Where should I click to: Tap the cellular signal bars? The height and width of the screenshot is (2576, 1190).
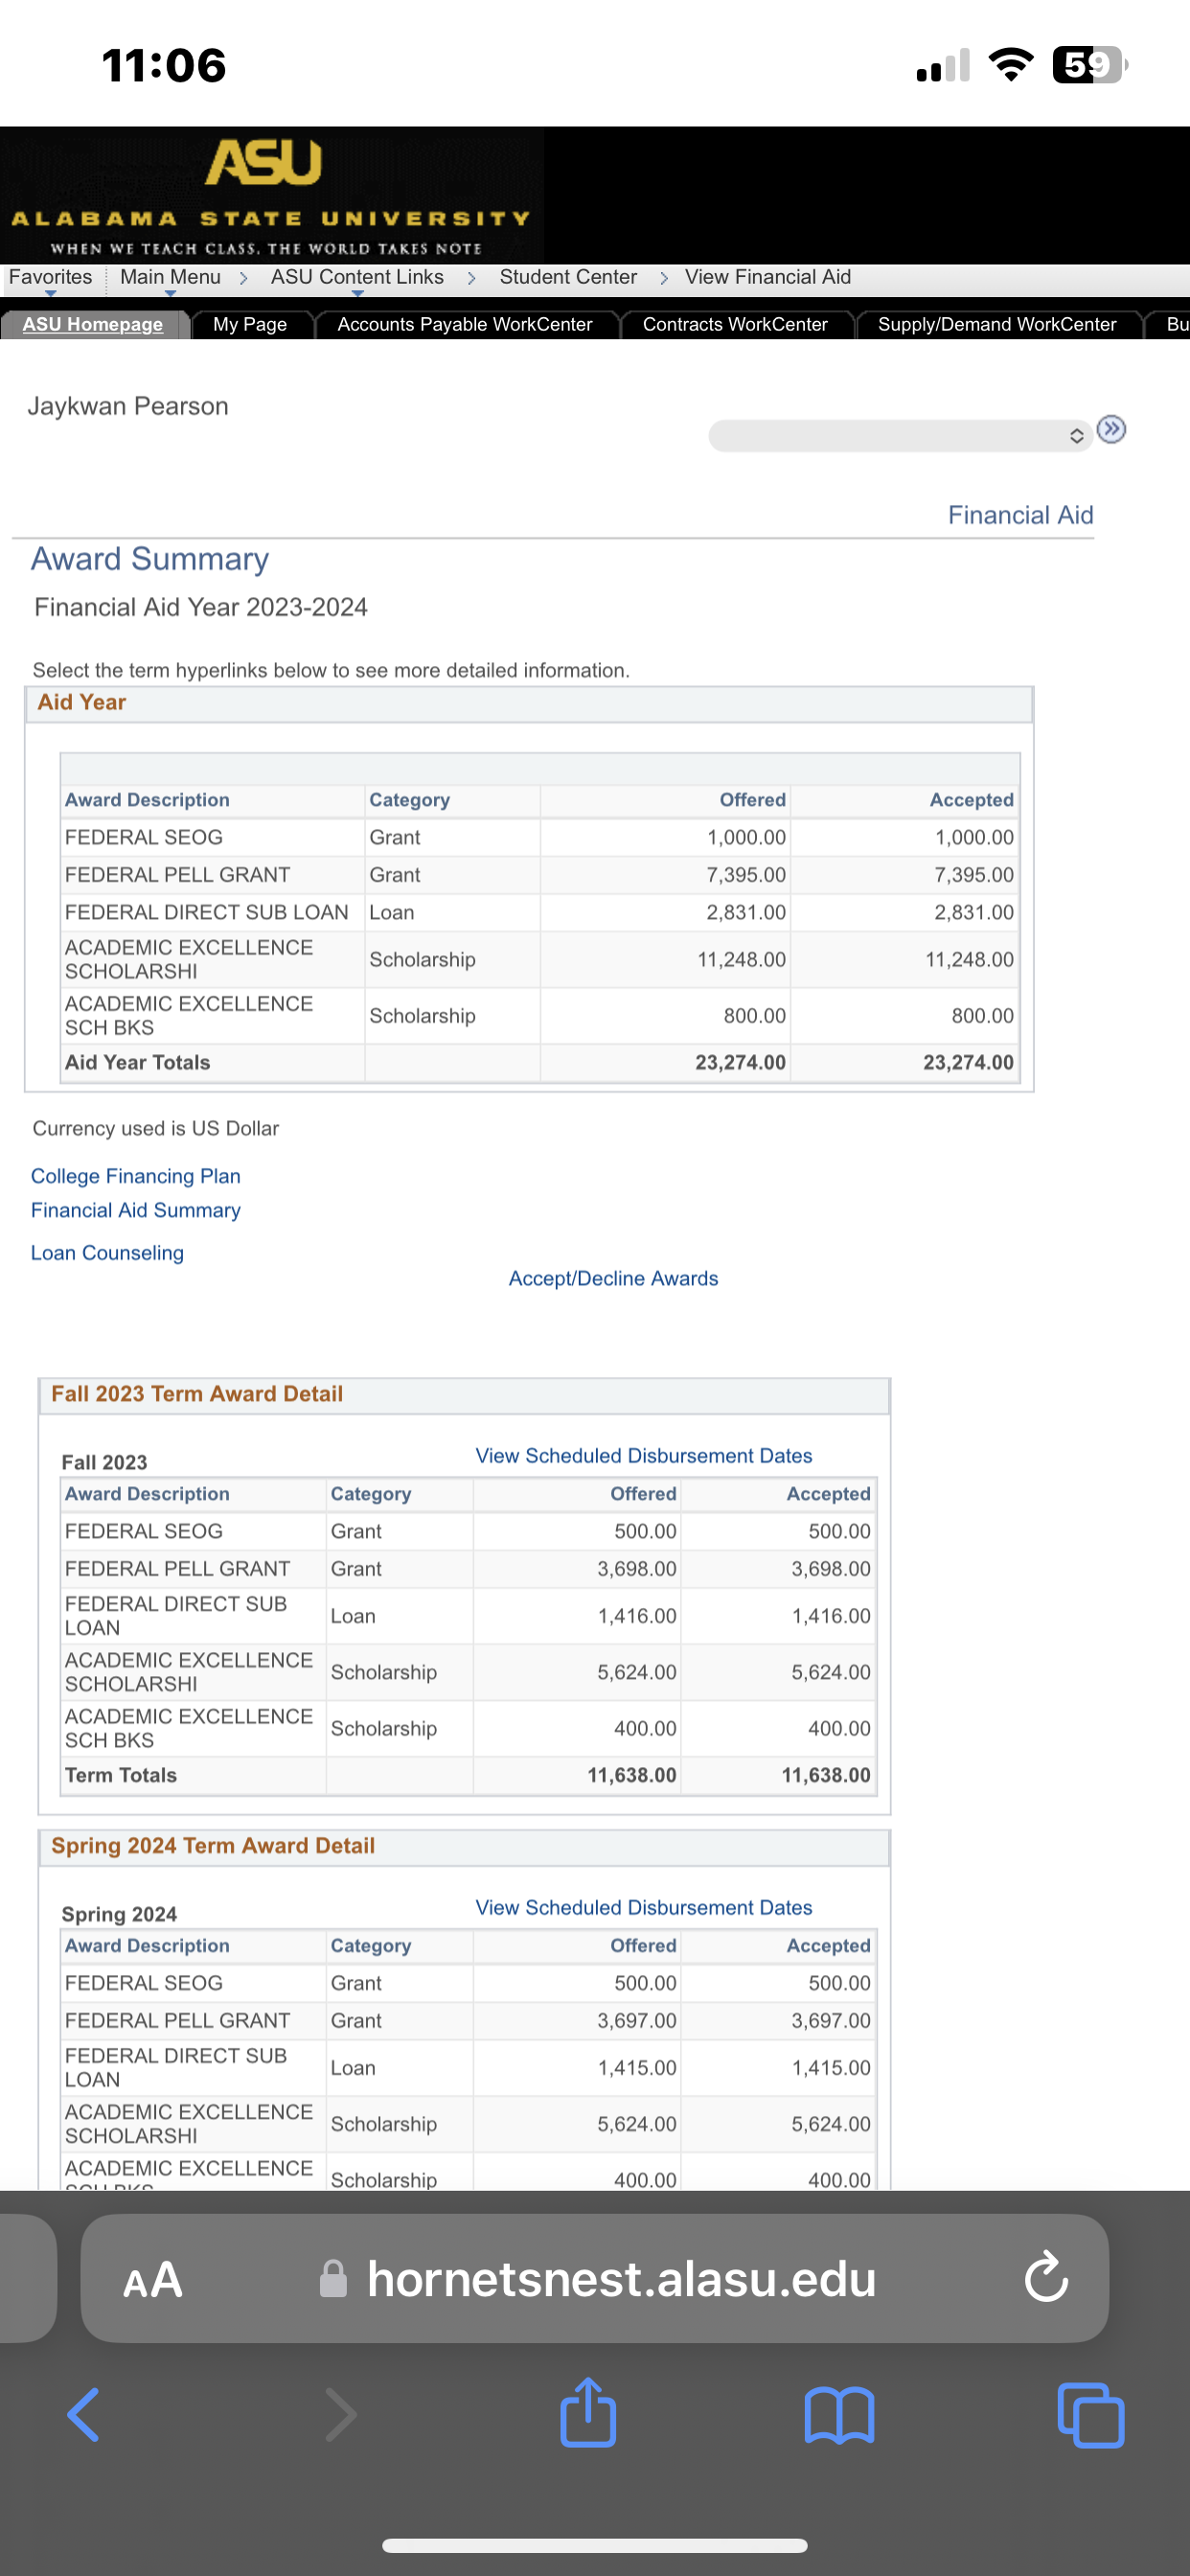[943, 65]
